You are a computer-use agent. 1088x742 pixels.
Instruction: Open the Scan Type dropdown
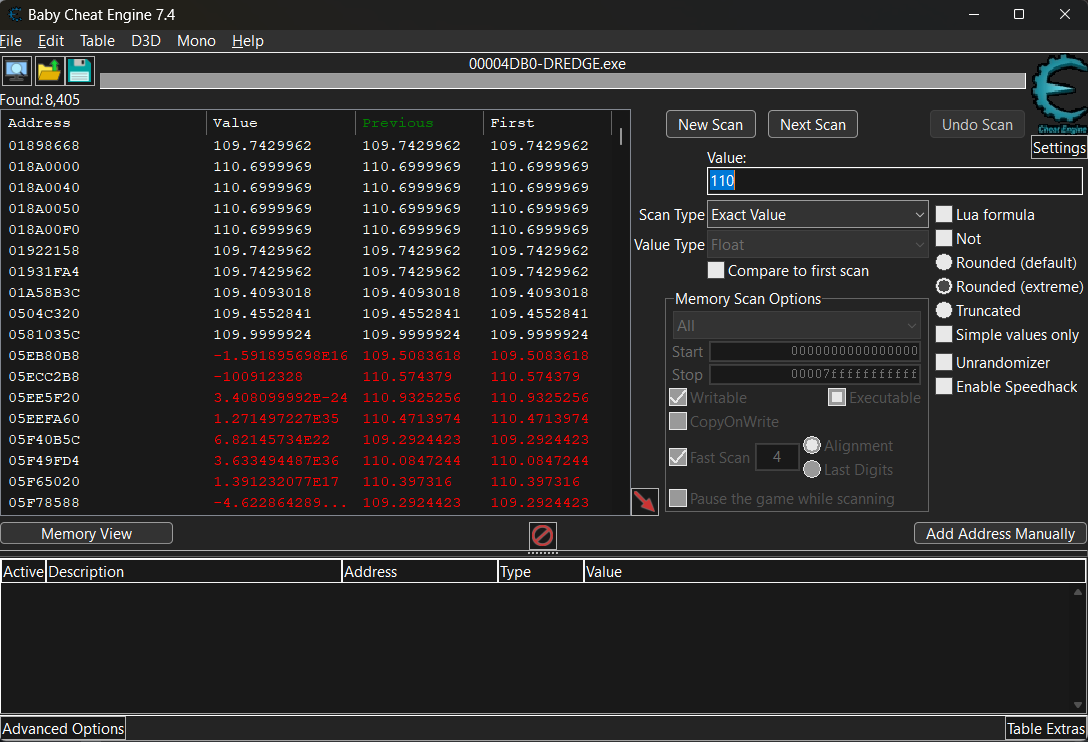click(817, 215)
